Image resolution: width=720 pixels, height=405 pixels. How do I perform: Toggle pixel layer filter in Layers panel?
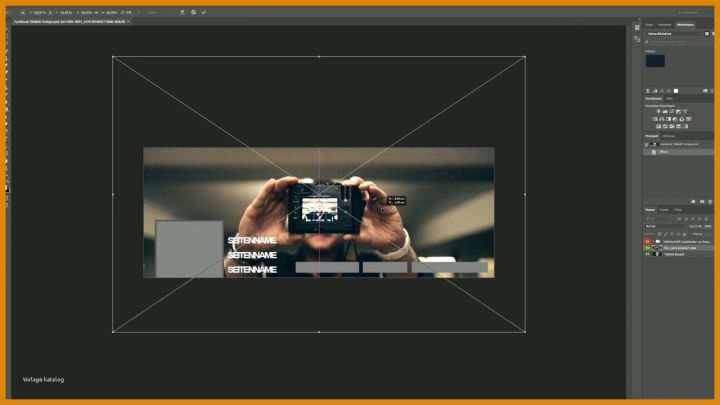tap(679, 219)
